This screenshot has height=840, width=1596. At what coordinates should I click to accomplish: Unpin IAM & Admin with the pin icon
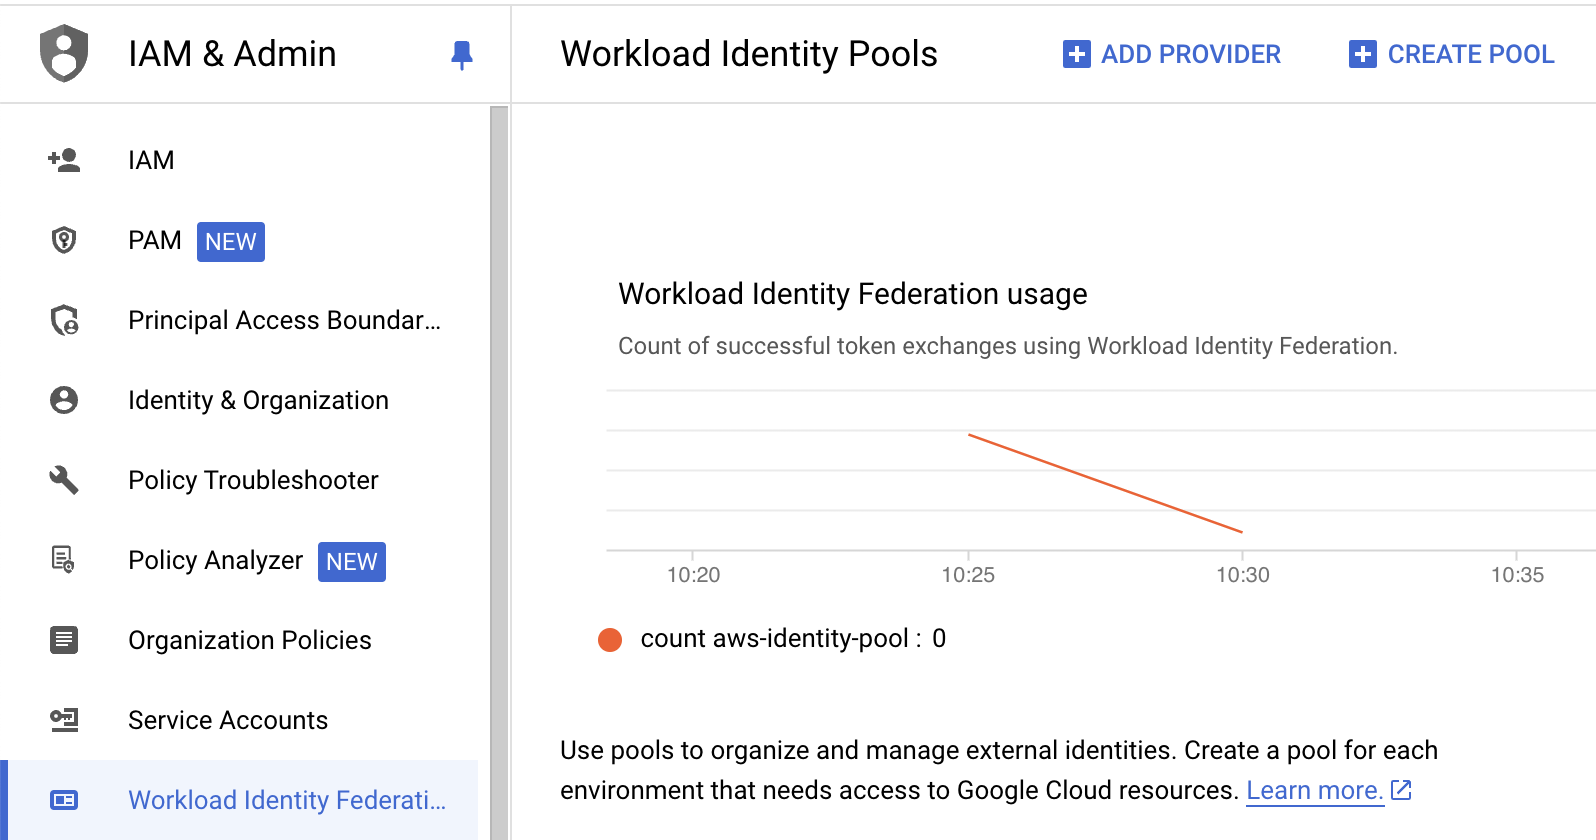pos(462,55)
